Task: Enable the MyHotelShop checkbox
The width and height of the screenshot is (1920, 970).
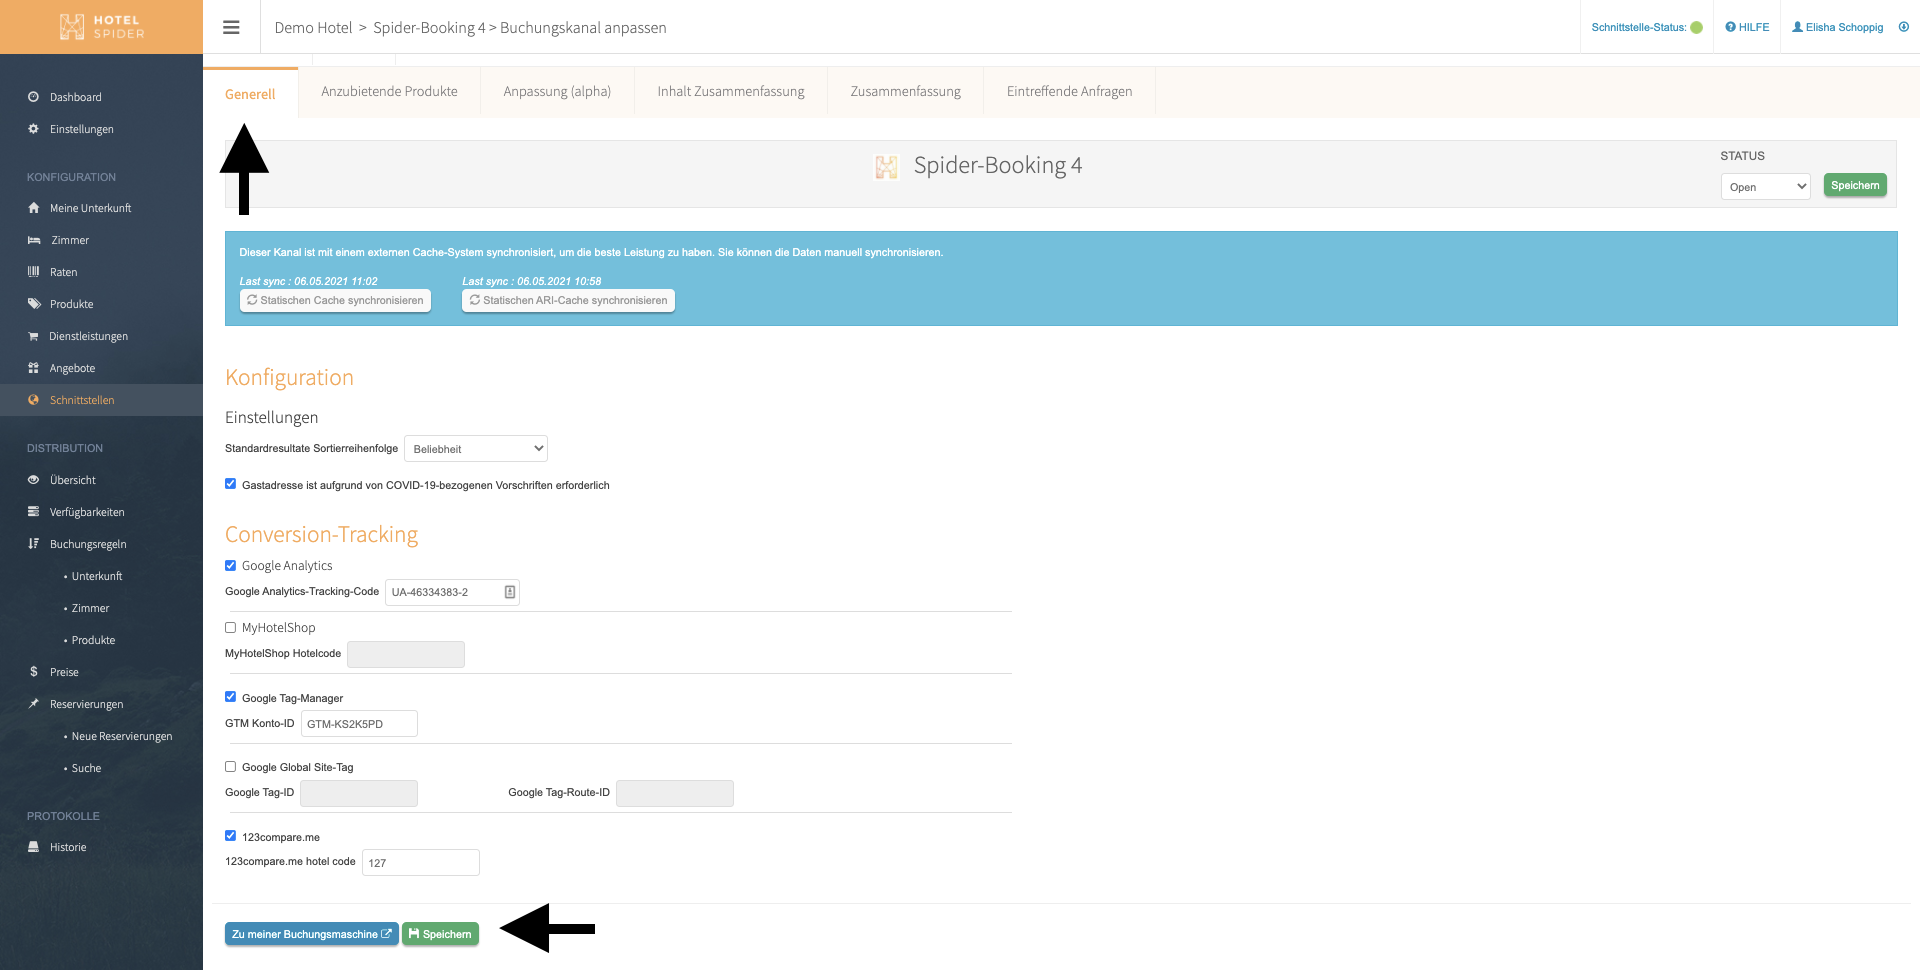Action: point(230,627)
